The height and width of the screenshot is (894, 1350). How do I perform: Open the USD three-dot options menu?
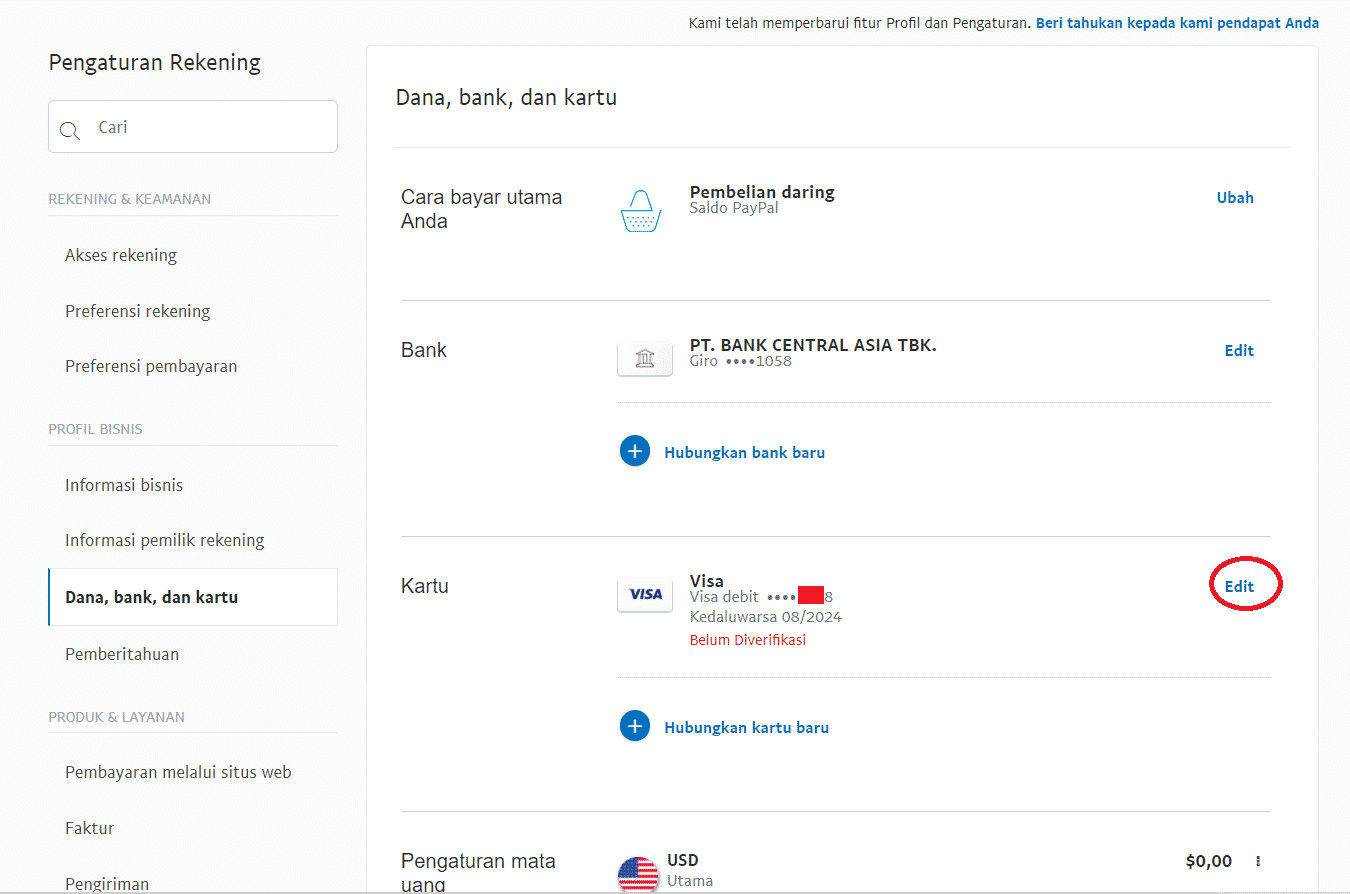click(x=1258, y=861)
